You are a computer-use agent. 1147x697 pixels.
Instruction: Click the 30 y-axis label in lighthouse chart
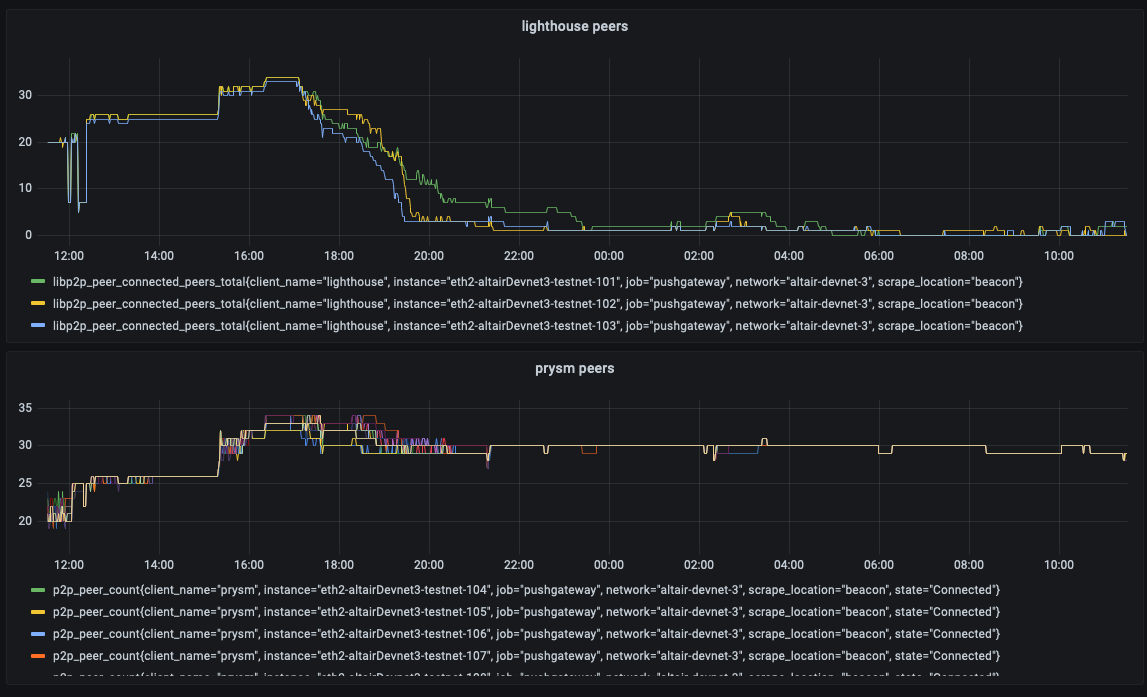[26, 95]
